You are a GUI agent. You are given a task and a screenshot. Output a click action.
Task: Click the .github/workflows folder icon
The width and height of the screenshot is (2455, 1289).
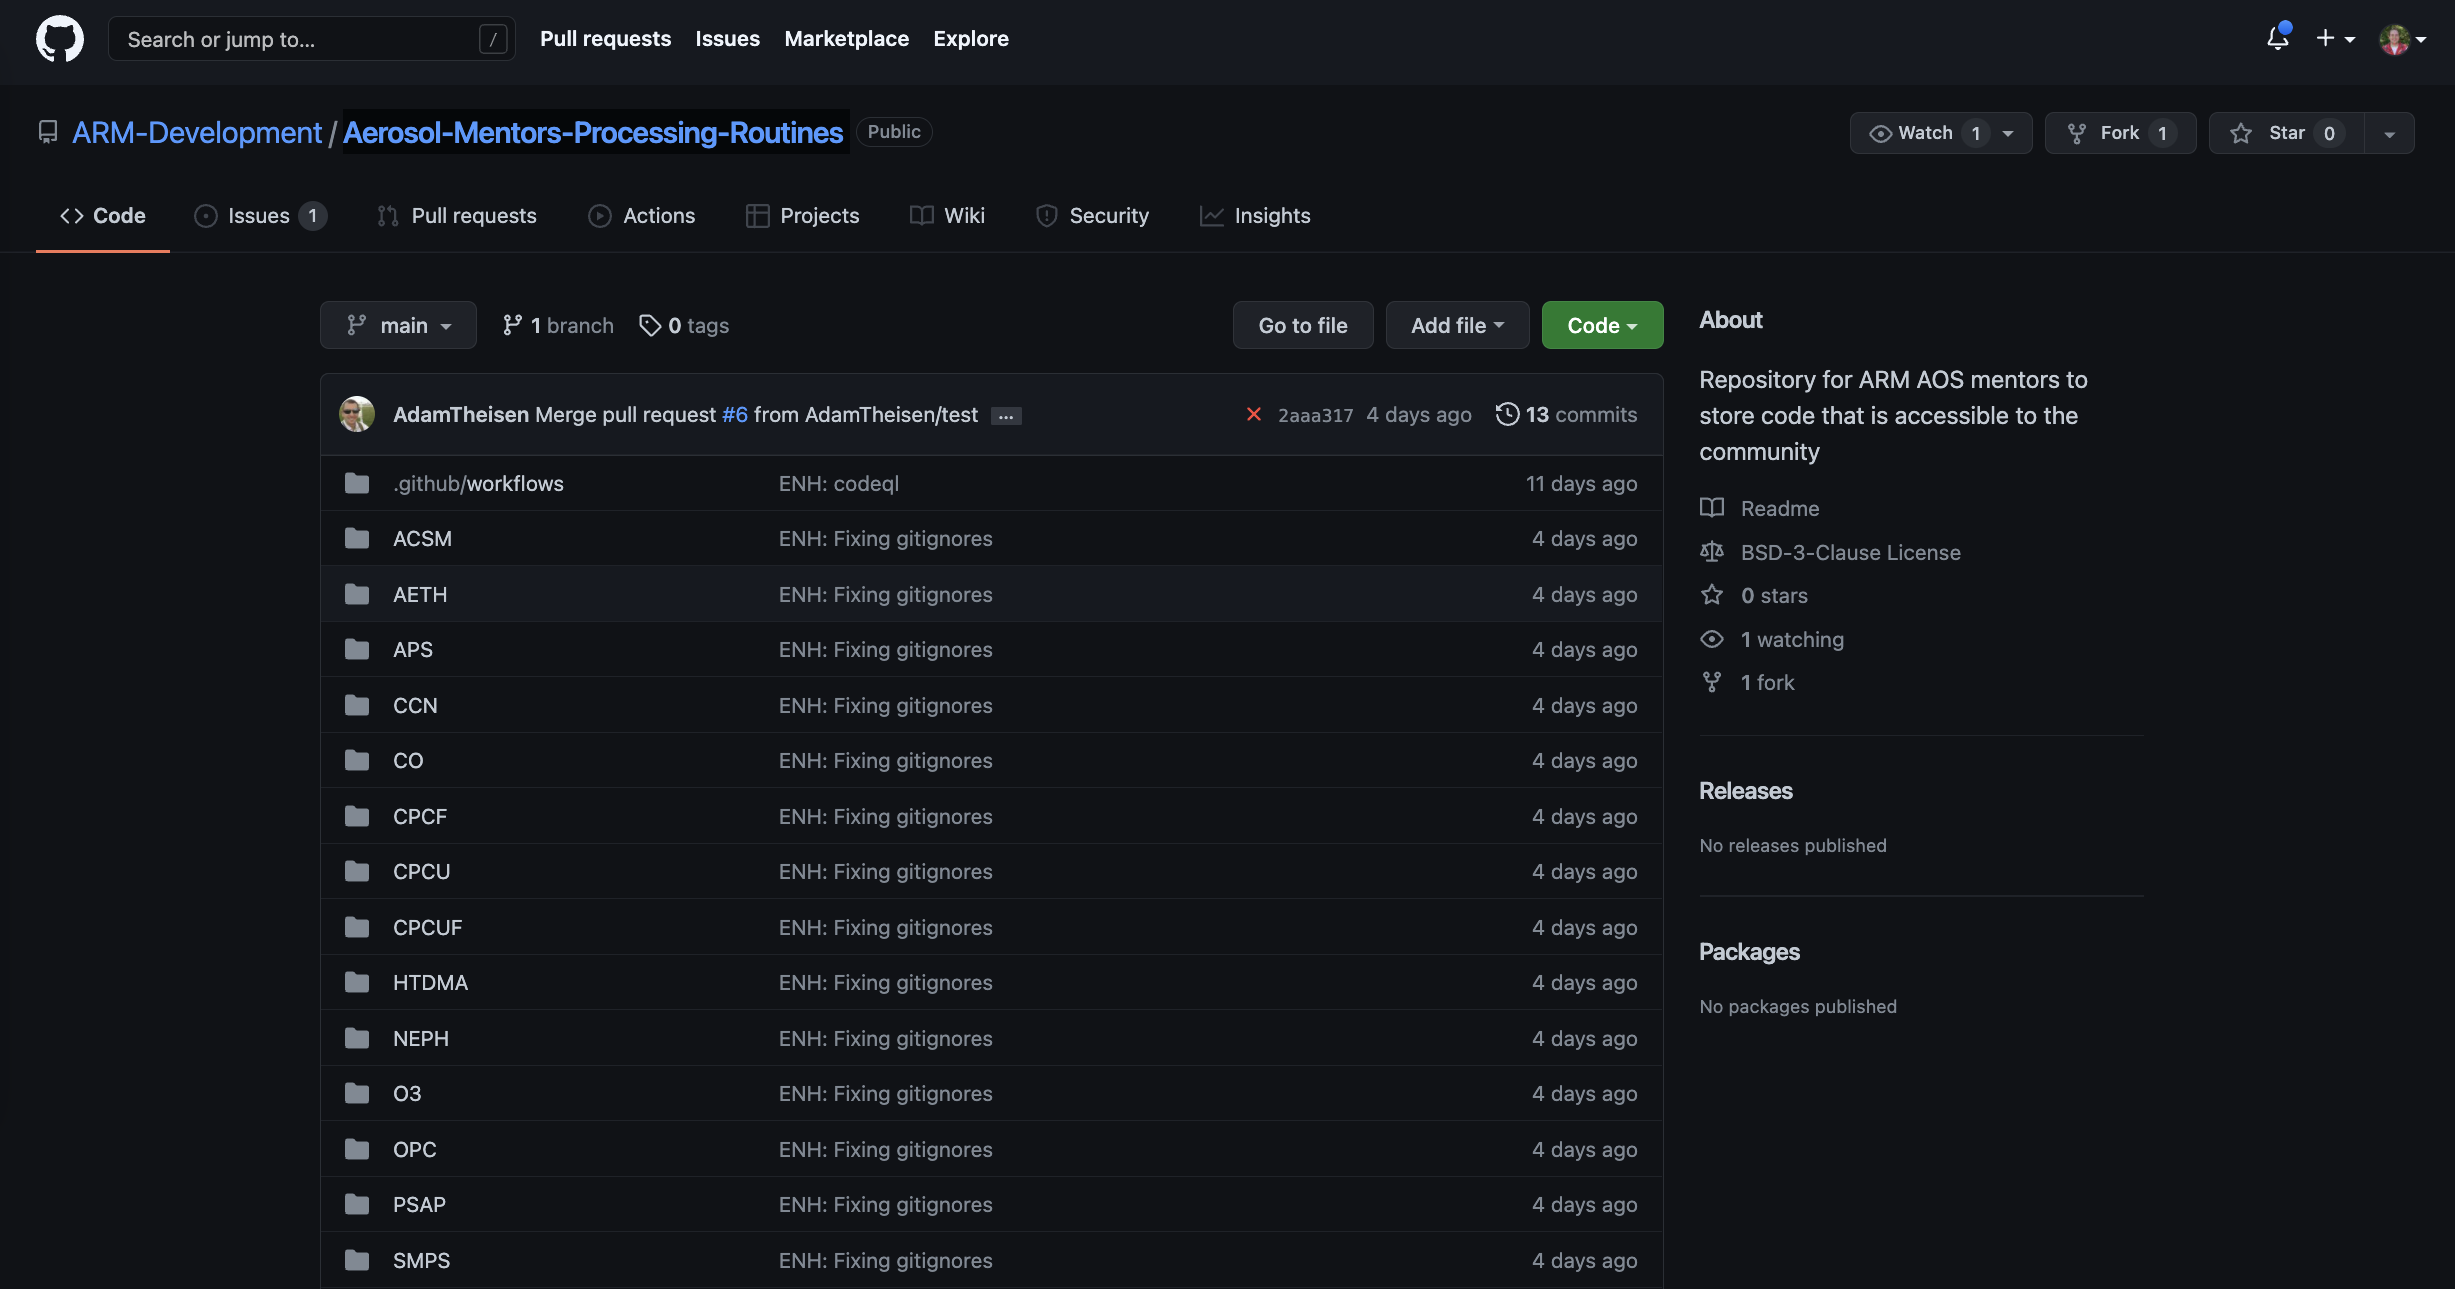pyautogui.click(x=357, y=484)
